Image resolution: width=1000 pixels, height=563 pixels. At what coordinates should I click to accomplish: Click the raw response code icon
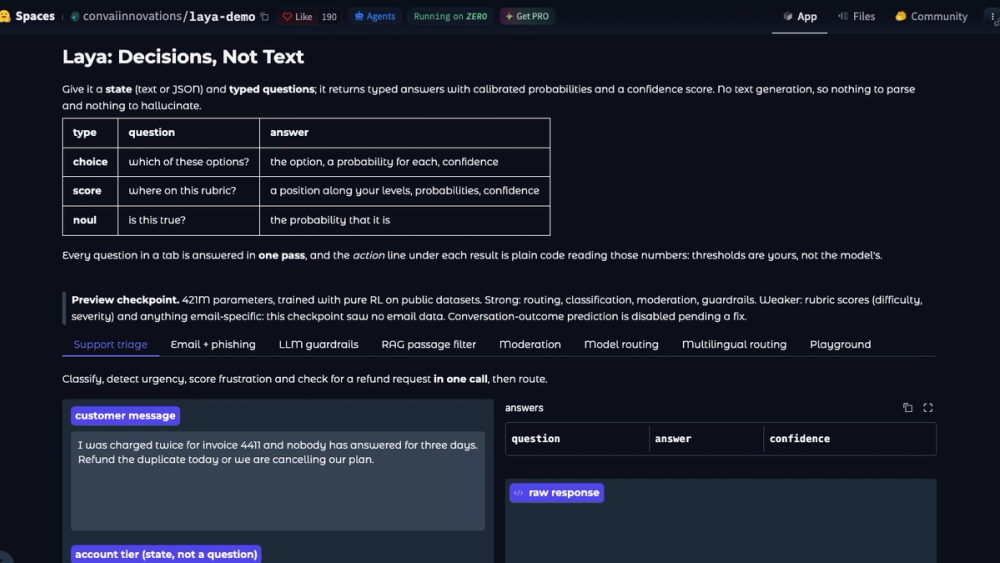pyautogui.click(x=518, y=493)
